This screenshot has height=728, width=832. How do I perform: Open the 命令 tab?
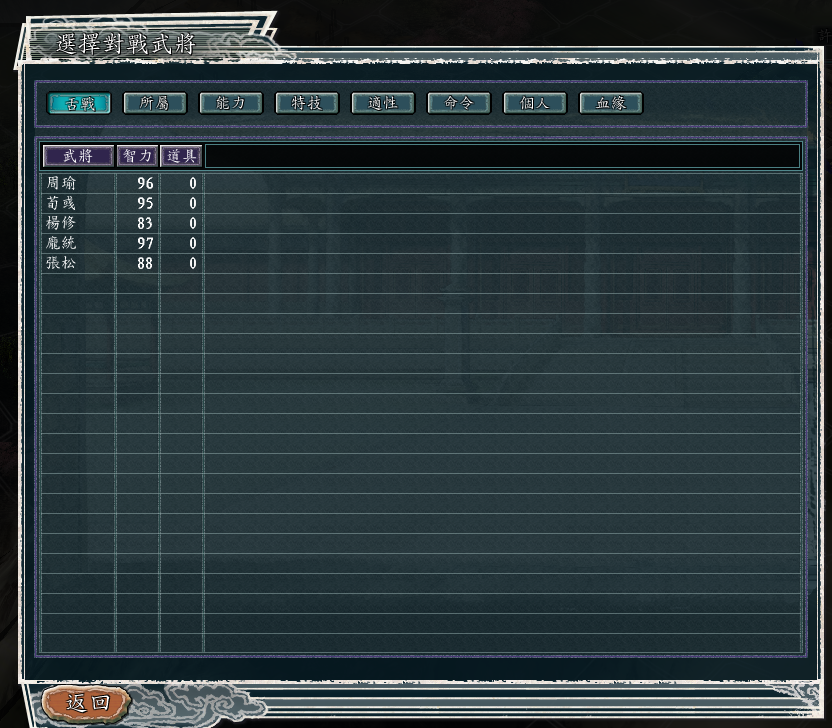pos(459,103)
